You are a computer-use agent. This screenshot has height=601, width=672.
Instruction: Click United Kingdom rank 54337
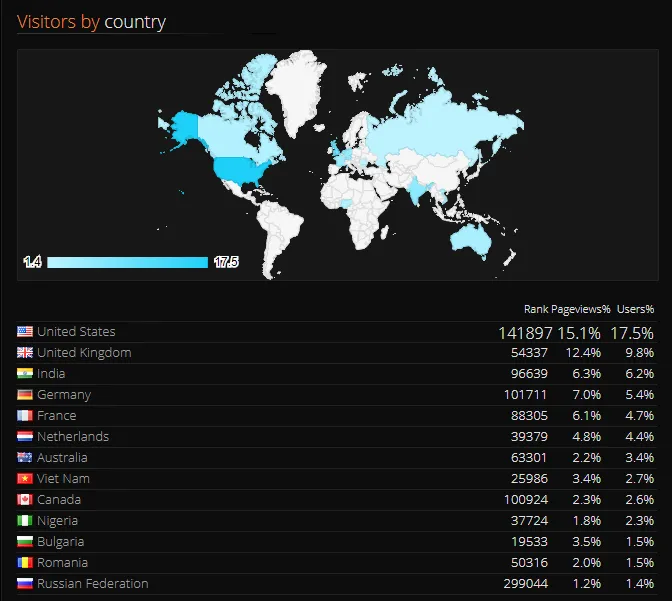coord(529,353)
